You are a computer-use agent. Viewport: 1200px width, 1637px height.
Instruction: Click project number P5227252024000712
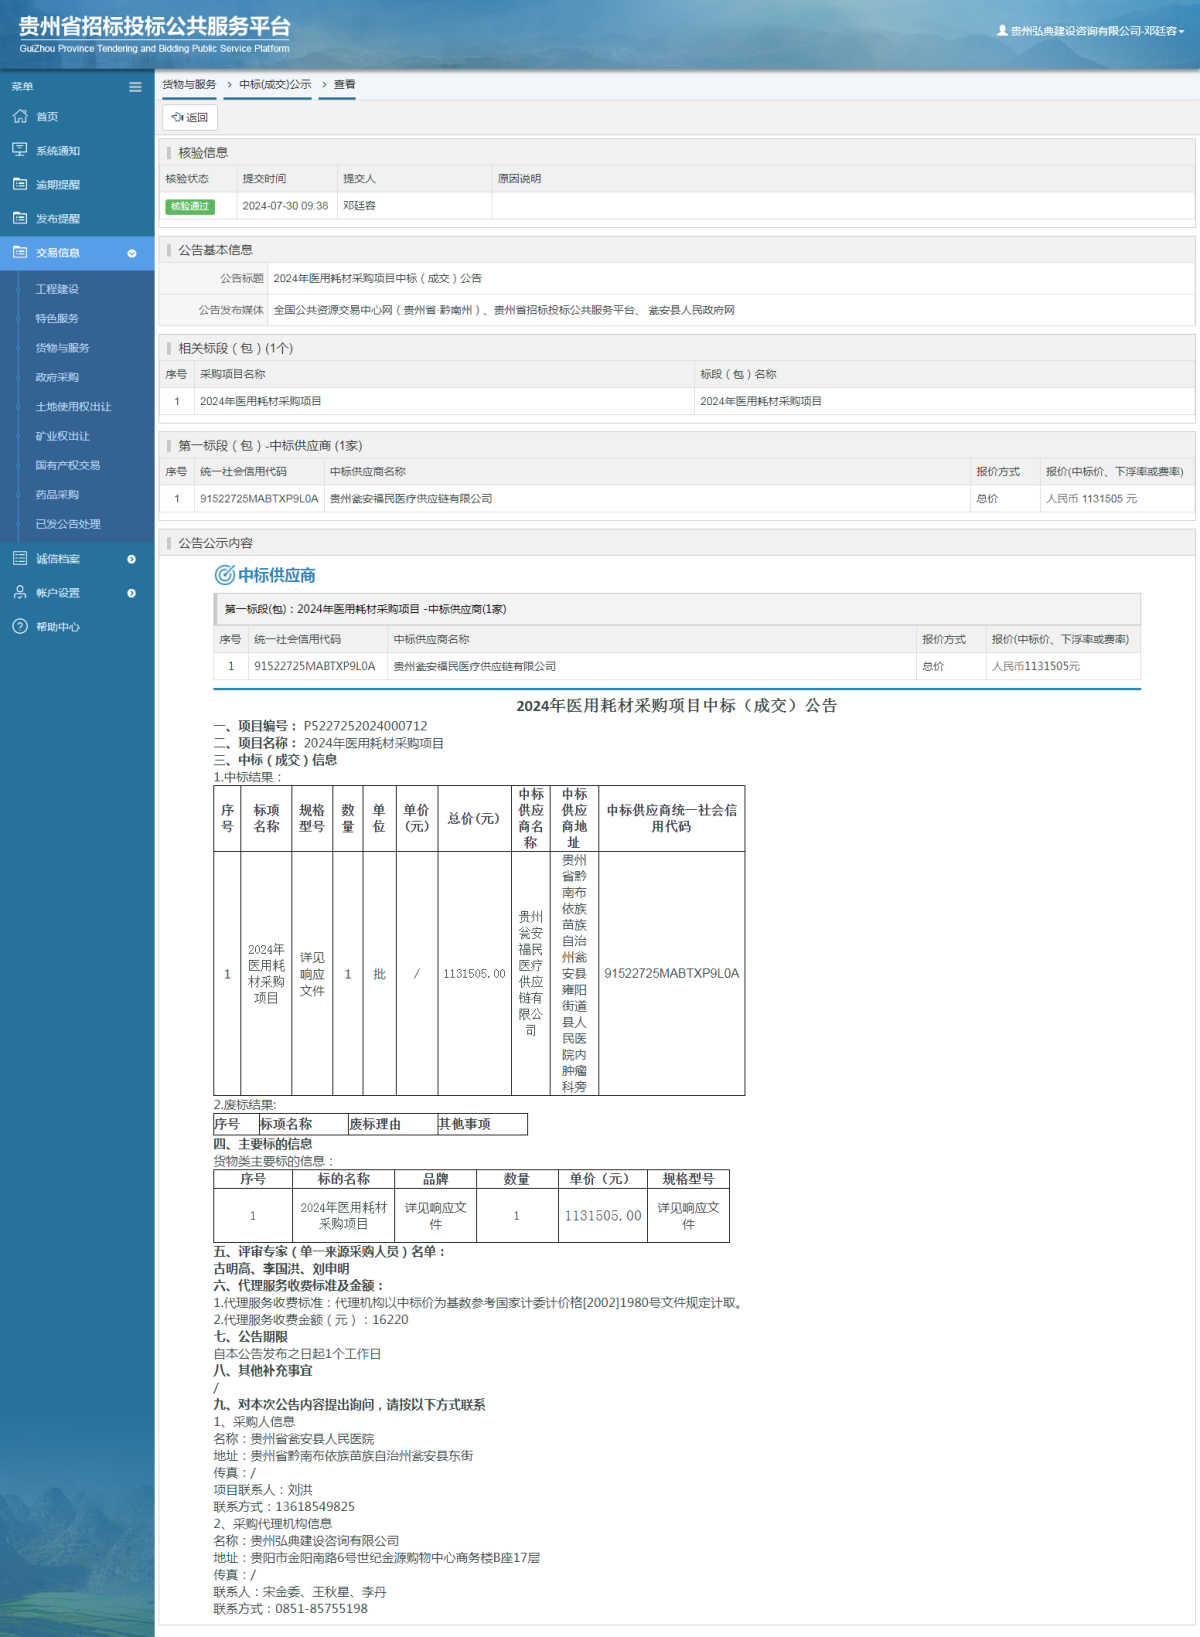365,726
